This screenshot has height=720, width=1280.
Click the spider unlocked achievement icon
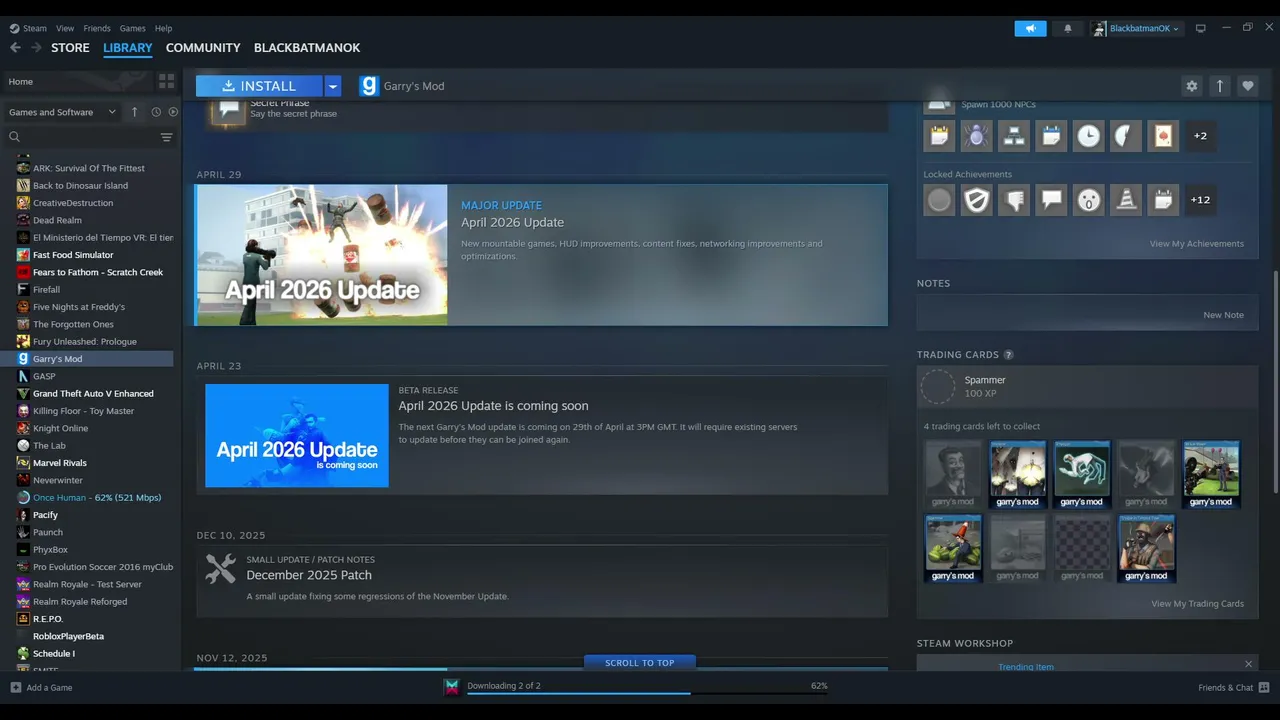pos(976,136)
